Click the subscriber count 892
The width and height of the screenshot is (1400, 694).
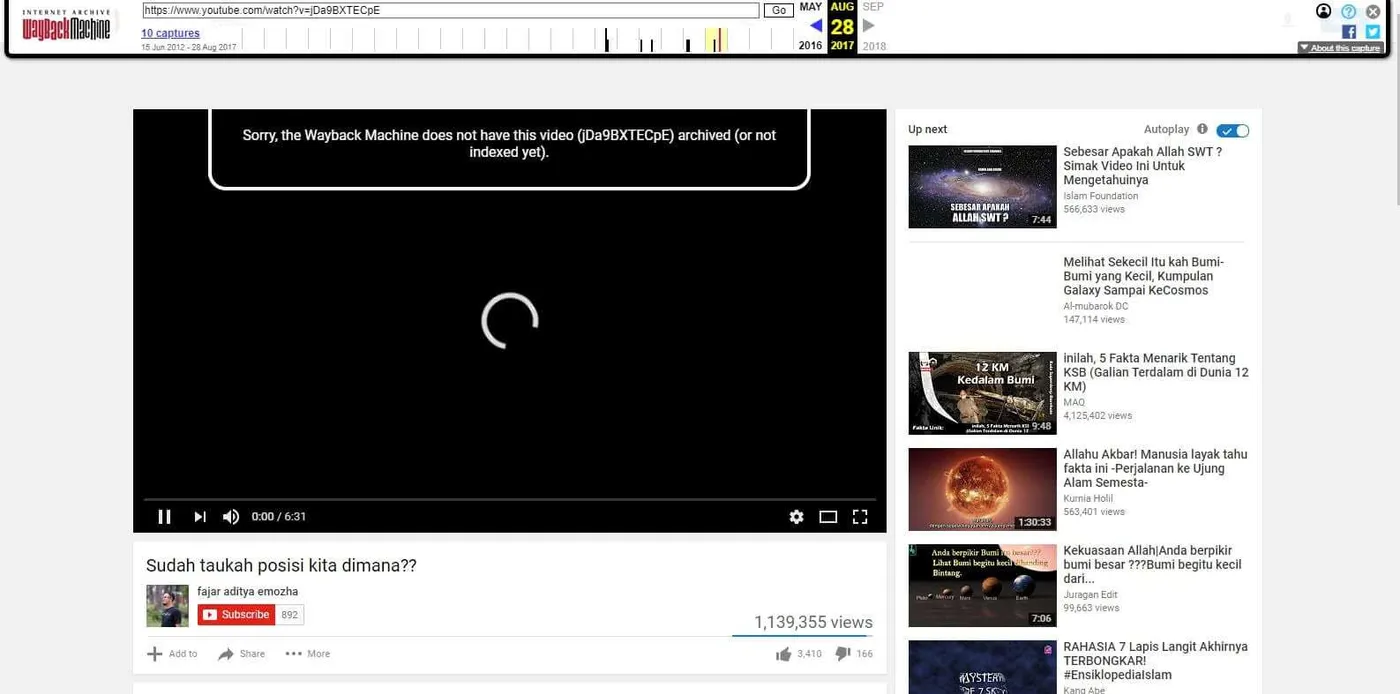pyautogui.click(x=290, y=615)
